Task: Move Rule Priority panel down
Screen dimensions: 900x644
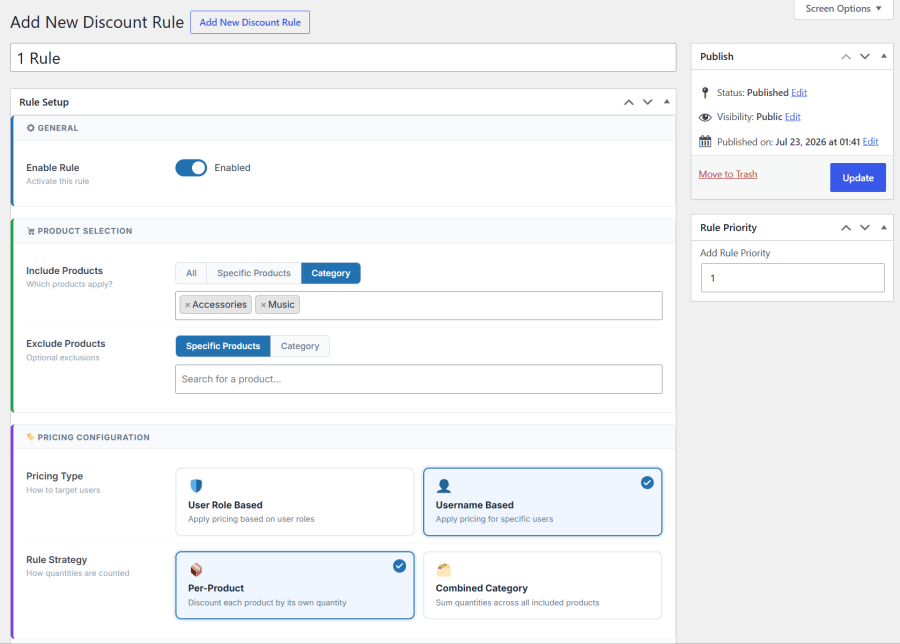Action: tap(865, 227)
